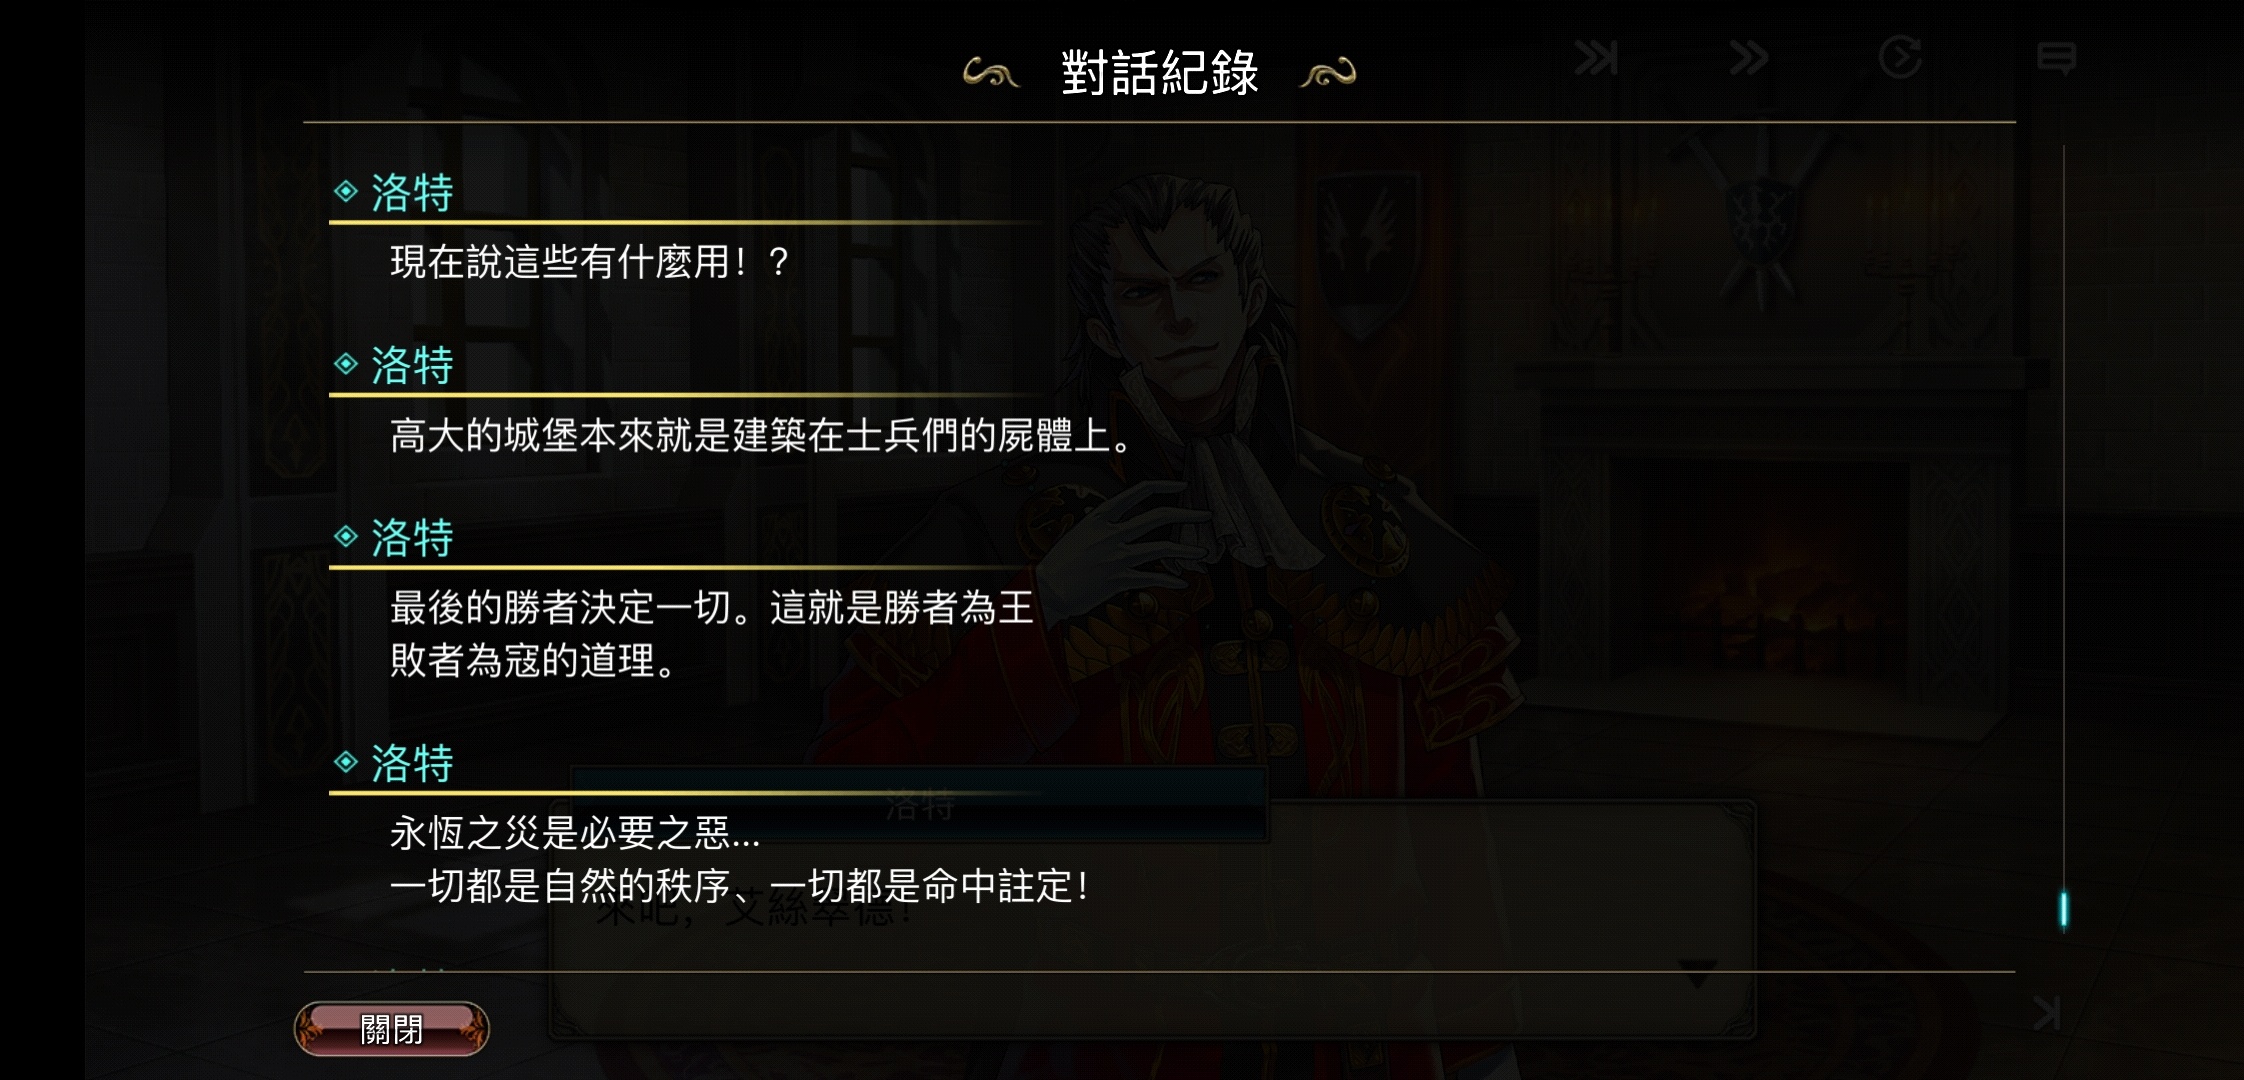
Task: Click the skip-to-end double arrow icon
Action: [x=1596, y=58]
